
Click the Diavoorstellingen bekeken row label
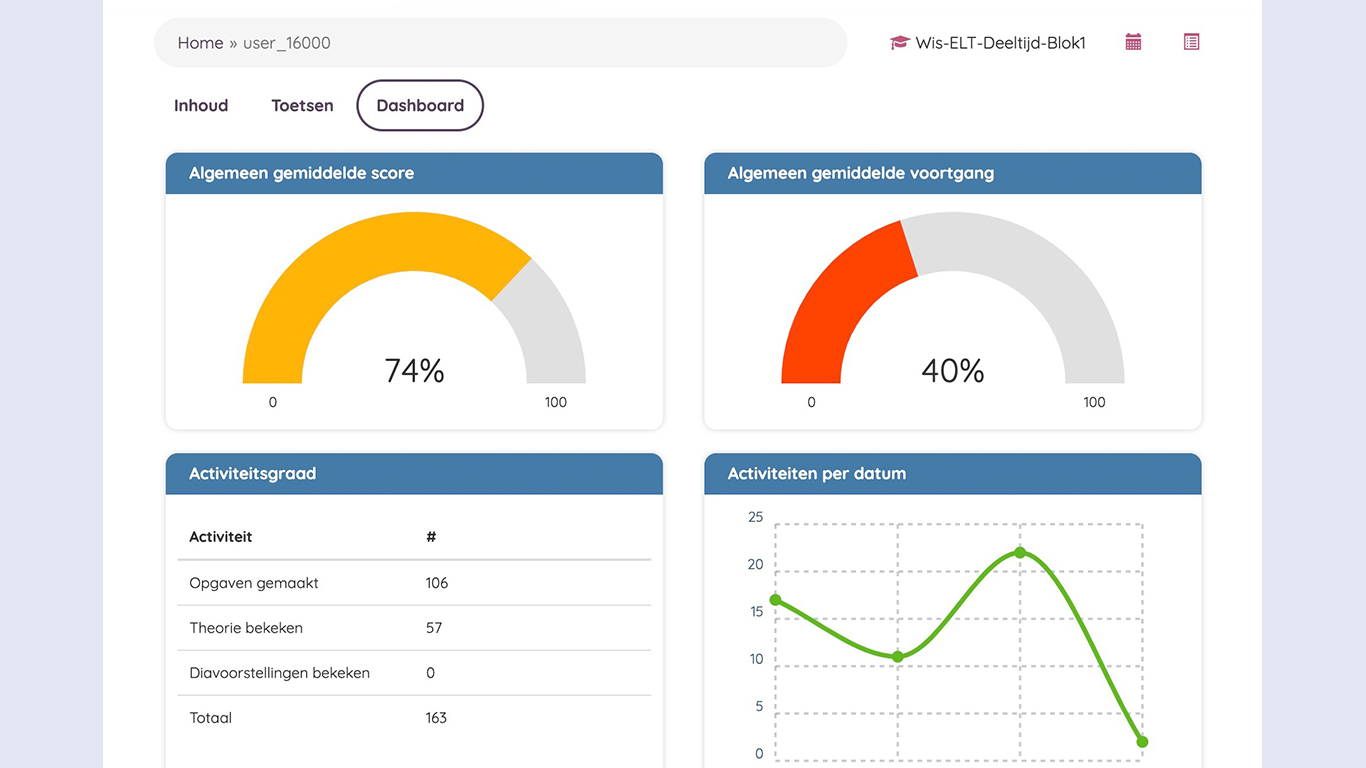pos(280,673)
